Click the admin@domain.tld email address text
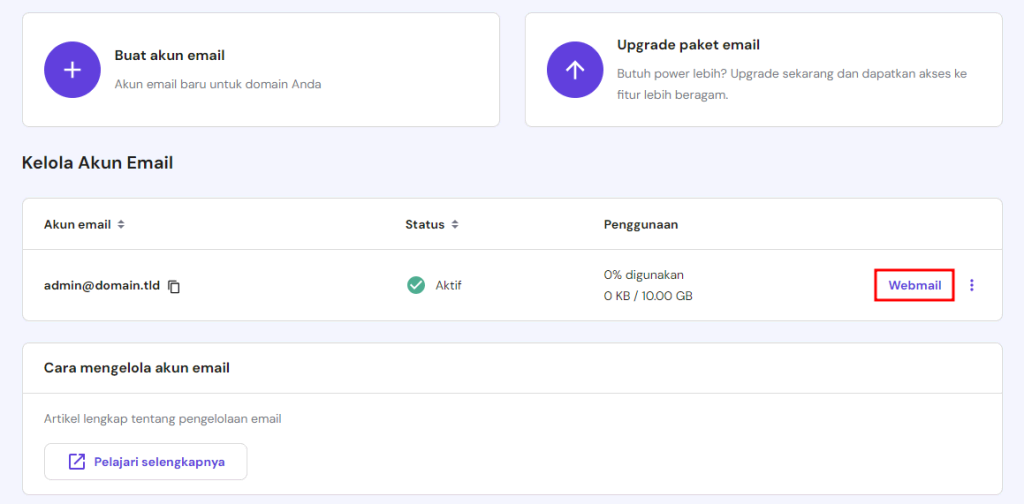 [102, 285]
